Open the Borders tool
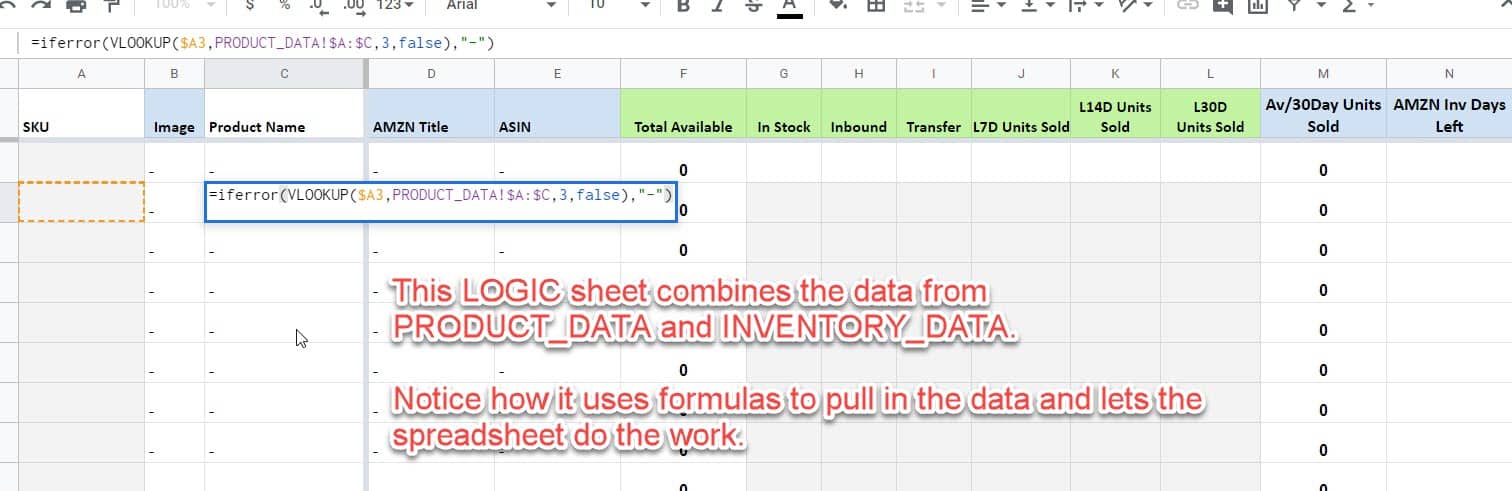This screenshot has width=1512, height=491. click(876, 5)
